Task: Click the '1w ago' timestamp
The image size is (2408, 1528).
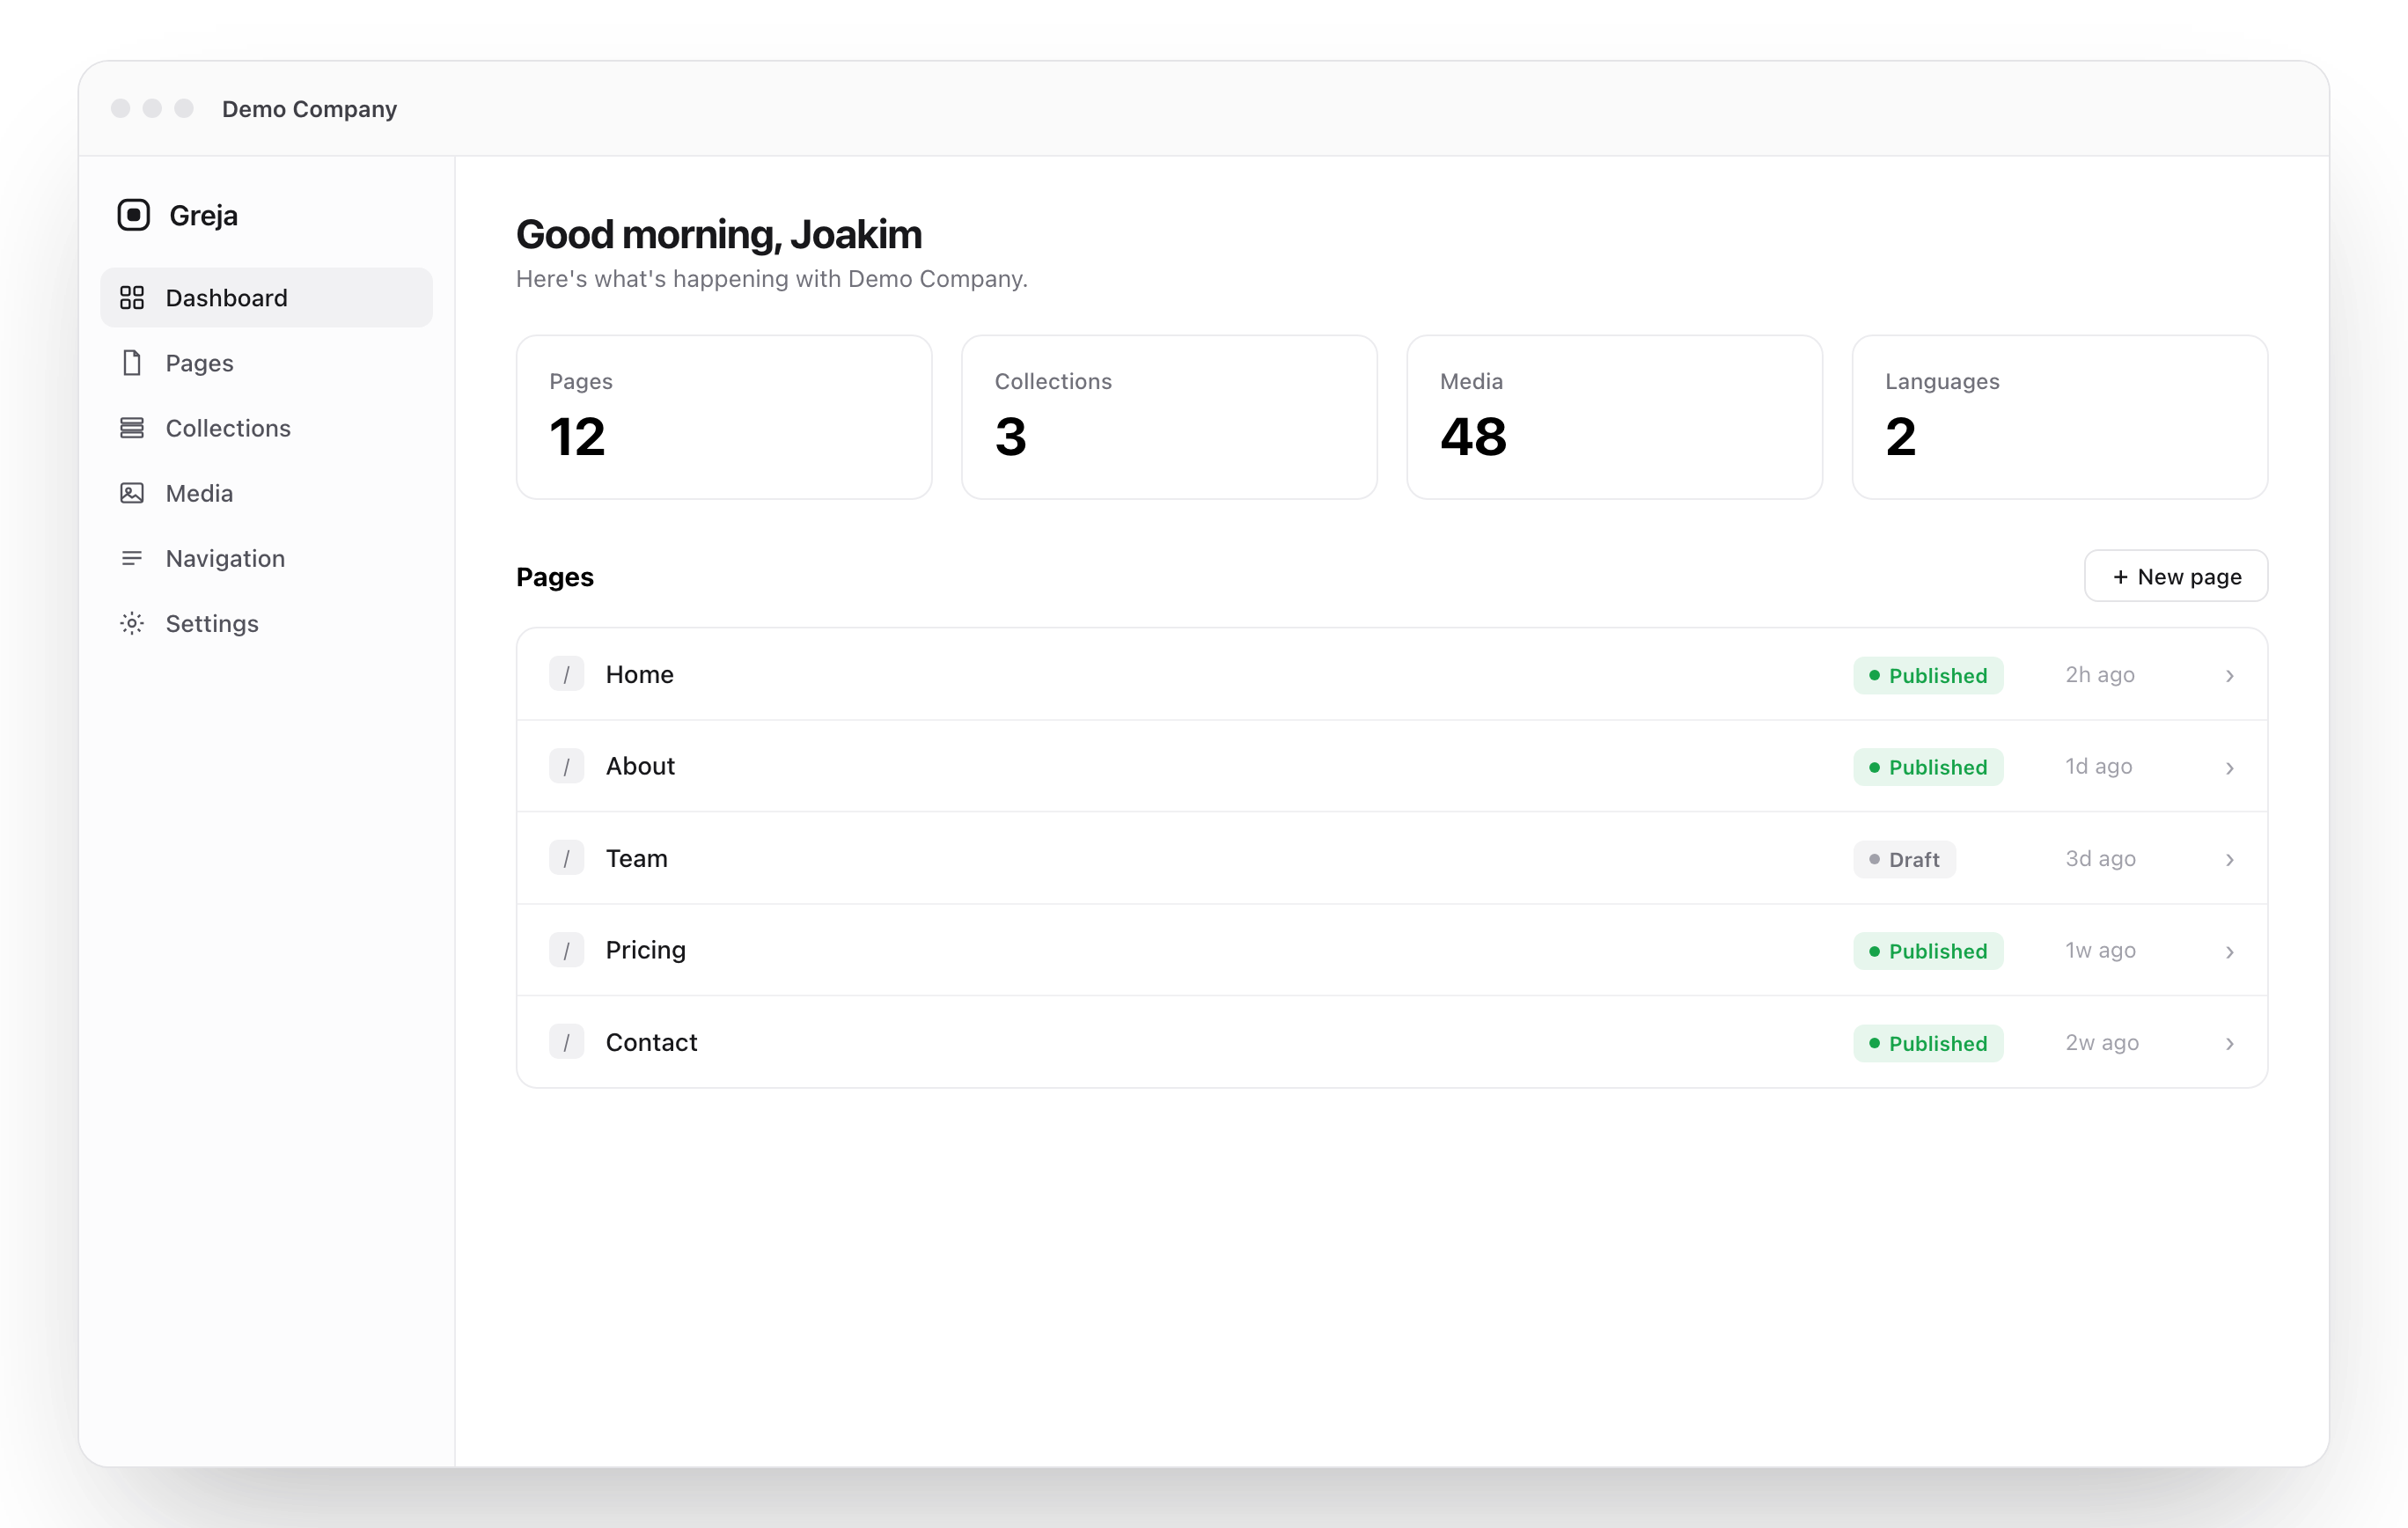Action: click(x=2100, y=950)
